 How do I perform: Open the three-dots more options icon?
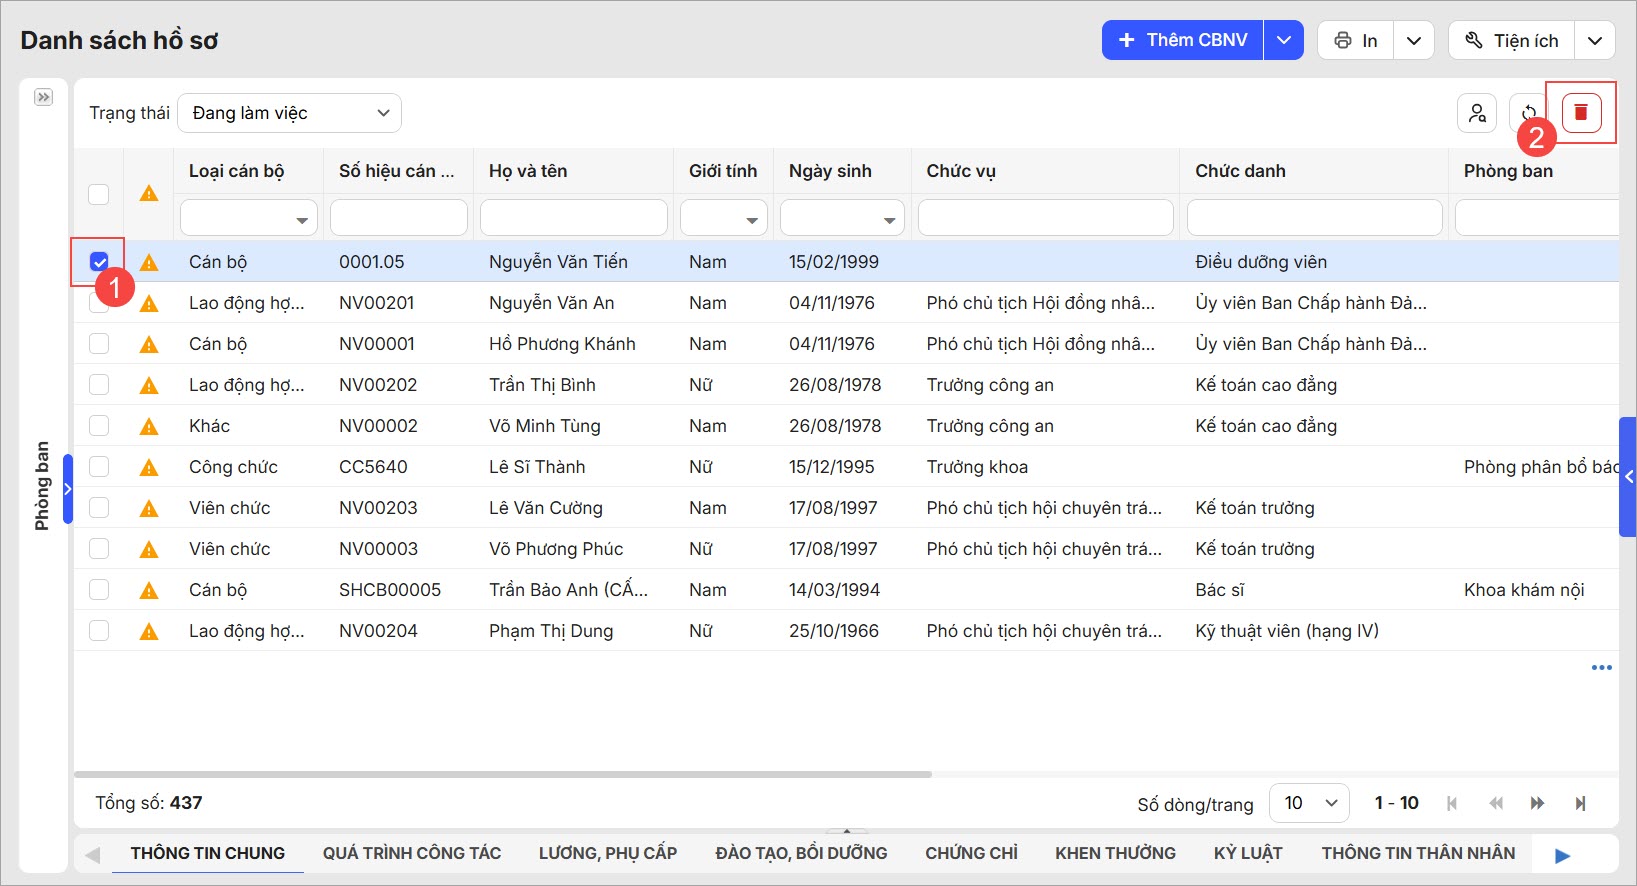1601,667
